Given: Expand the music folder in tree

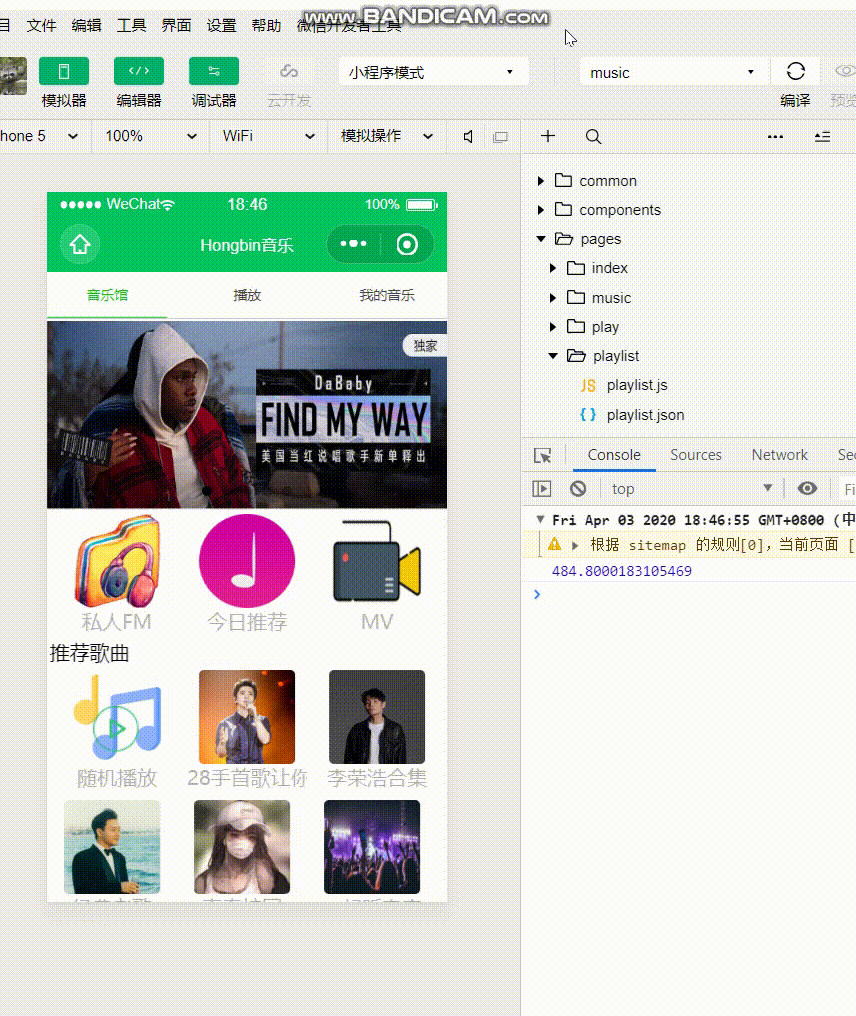Looking at the screenshot, I should 553,298.
